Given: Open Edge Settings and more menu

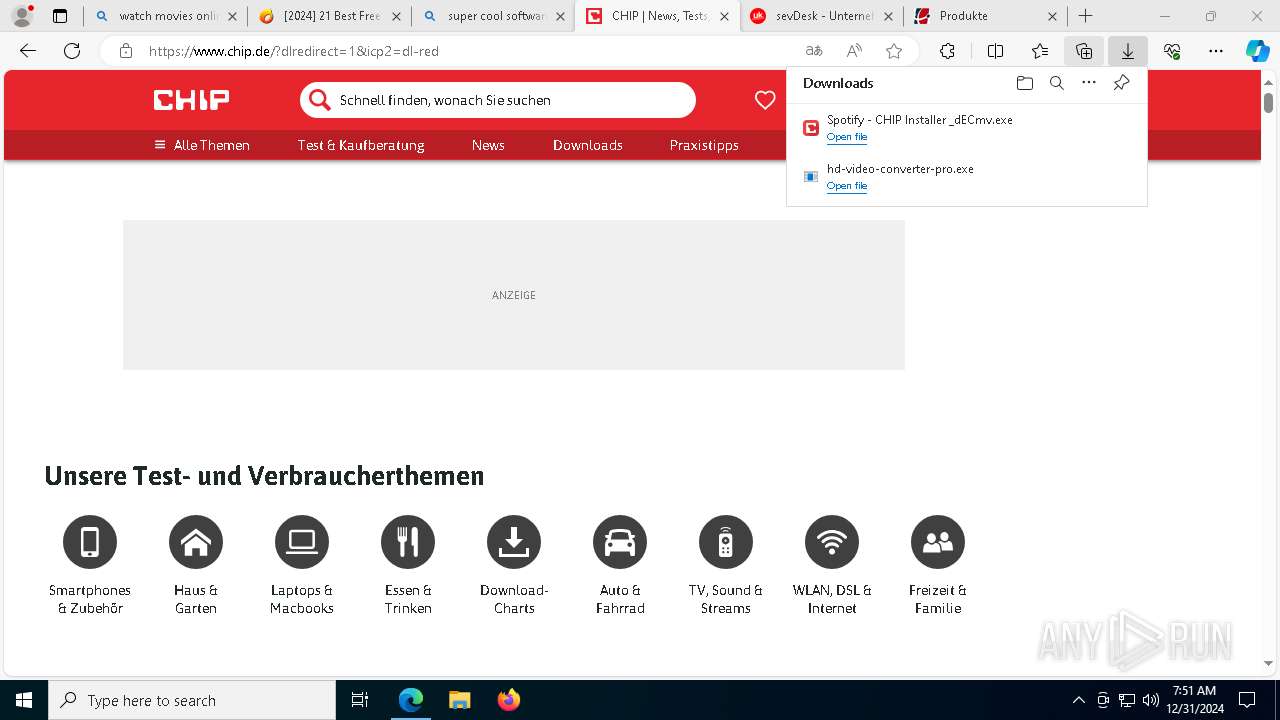Looking at the screenshot, I should (1216, 51).
